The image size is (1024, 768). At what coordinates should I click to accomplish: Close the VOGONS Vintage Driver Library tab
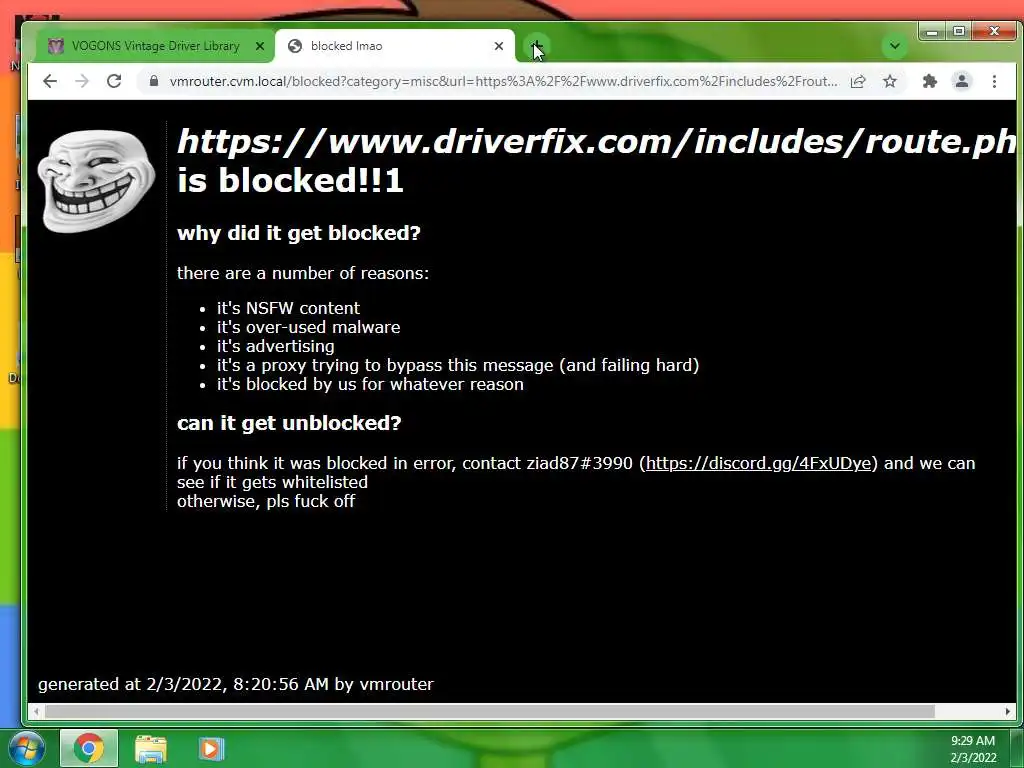point(259,46)
